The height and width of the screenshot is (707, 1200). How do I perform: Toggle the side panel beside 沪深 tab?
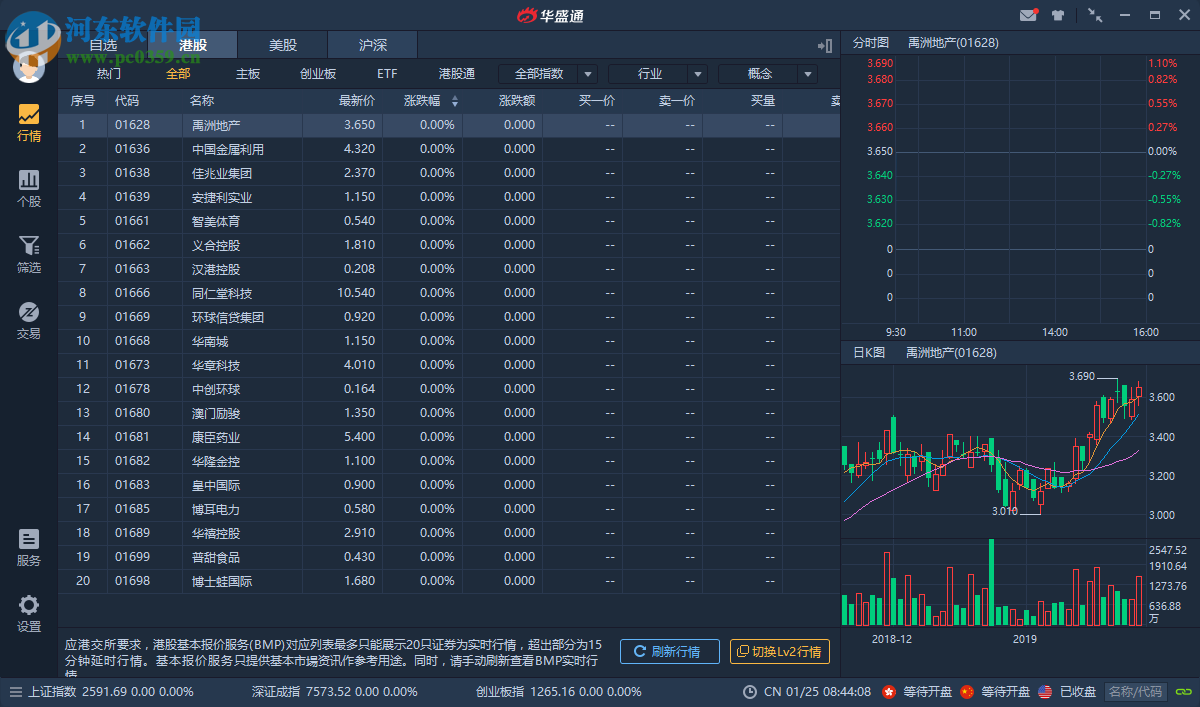(824, 46)
